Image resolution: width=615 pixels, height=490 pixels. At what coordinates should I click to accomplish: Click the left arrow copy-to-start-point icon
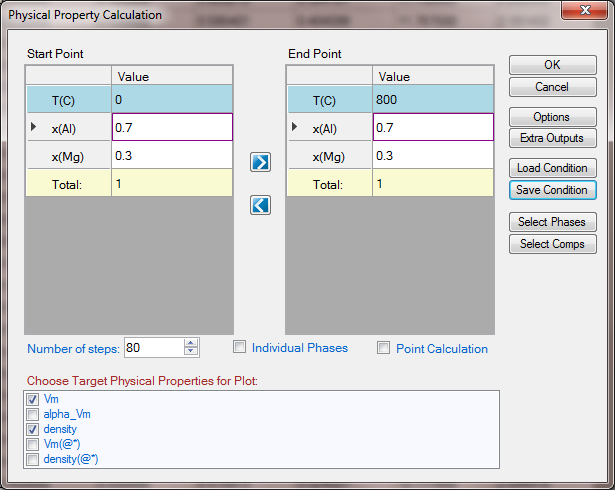coord(260,204)
